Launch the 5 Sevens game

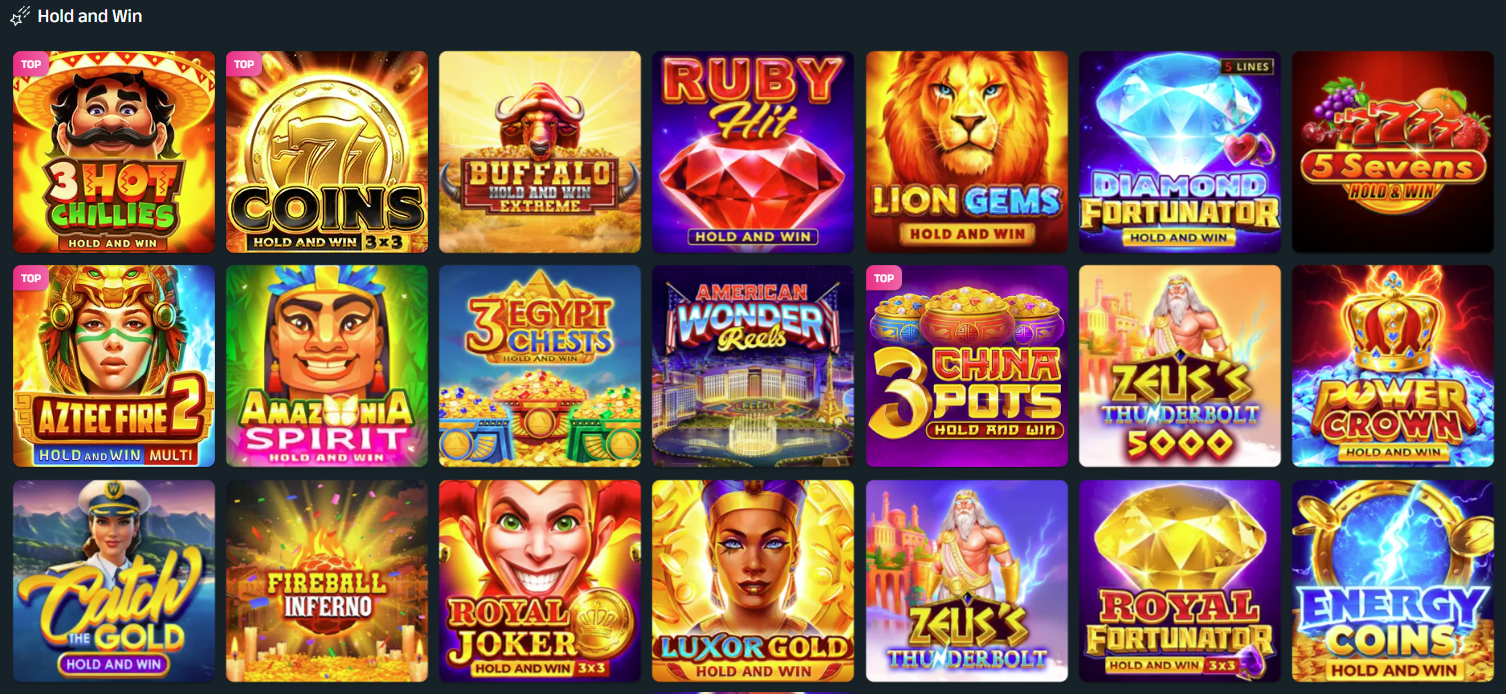(x=1393, y=152)
